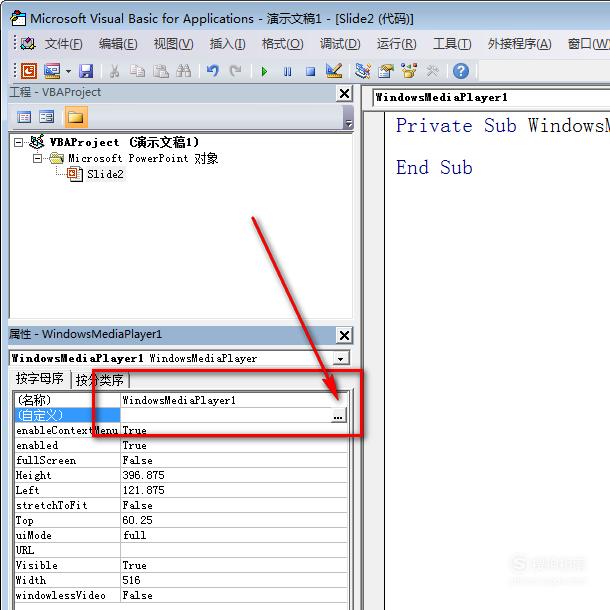Open the 视图(V) menu

point(174,44)
